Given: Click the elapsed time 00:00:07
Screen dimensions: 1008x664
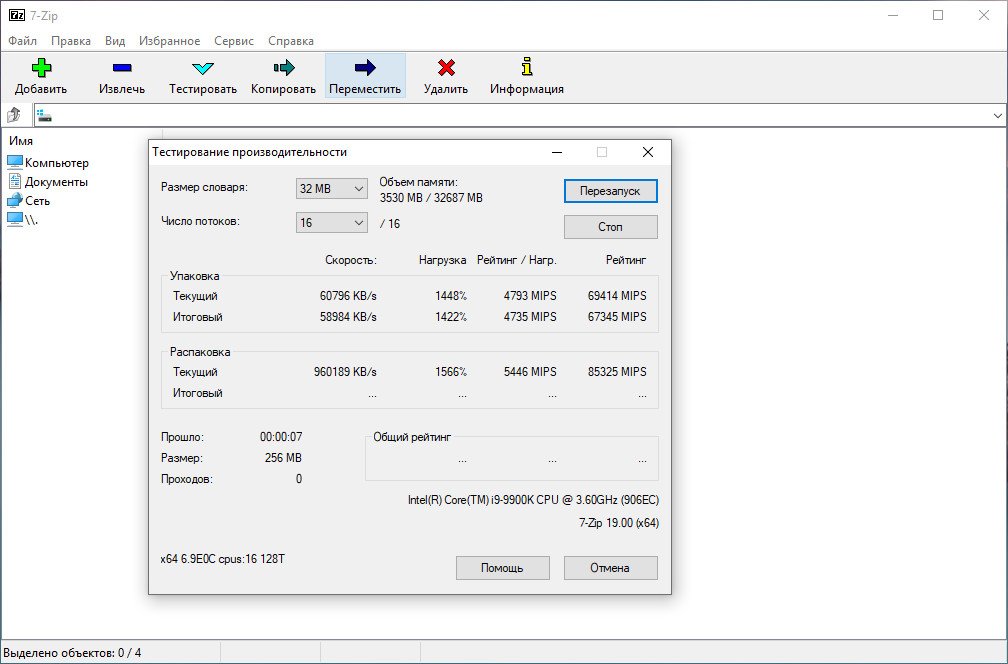Looking at the screenshot, I should point(281,436).
